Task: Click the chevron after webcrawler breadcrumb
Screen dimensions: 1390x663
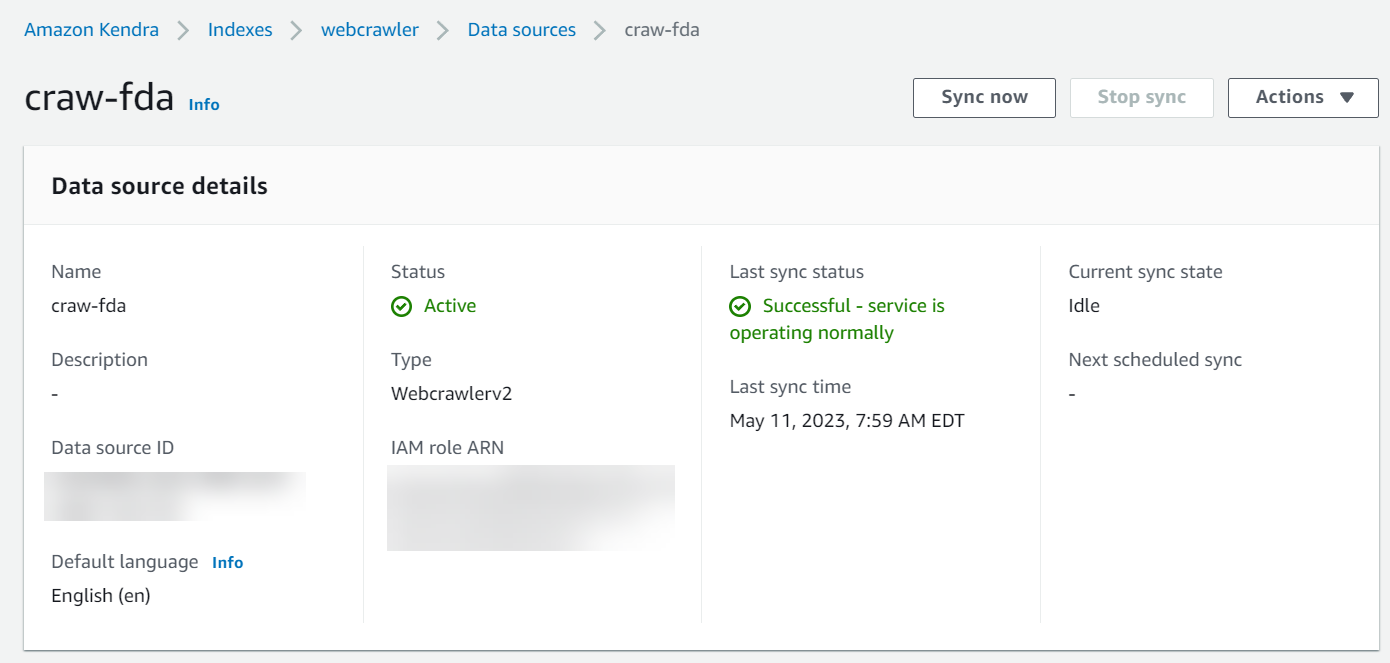Action: coord(442,30)
